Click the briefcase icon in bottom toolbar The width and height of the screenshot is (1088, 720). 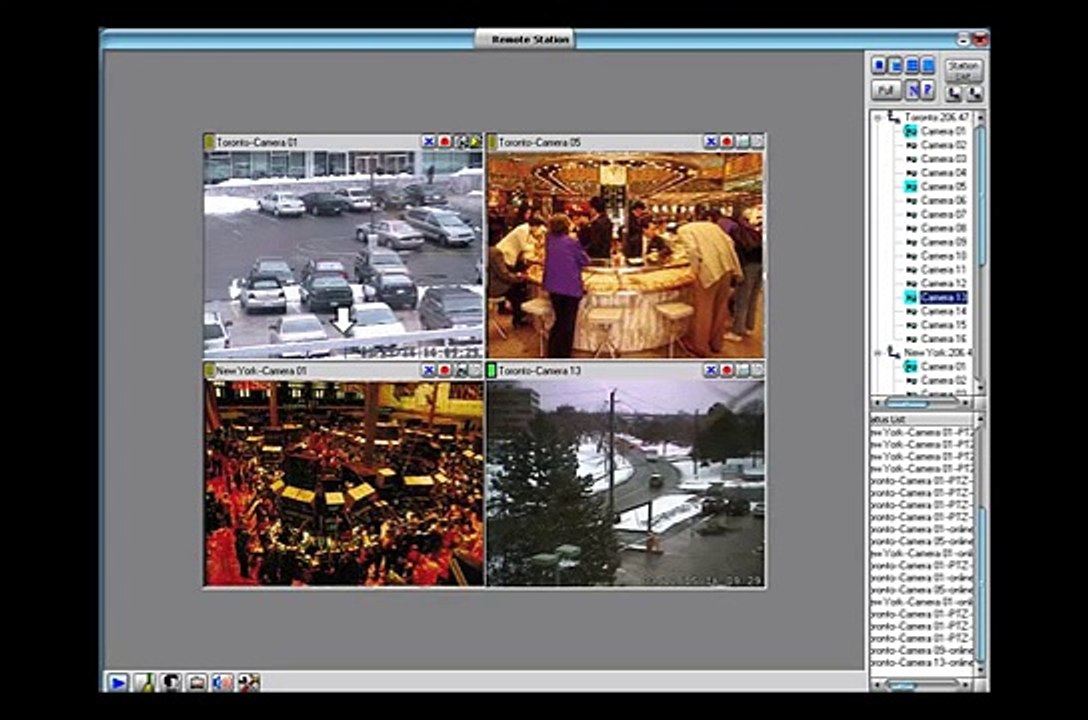(197, 683)
